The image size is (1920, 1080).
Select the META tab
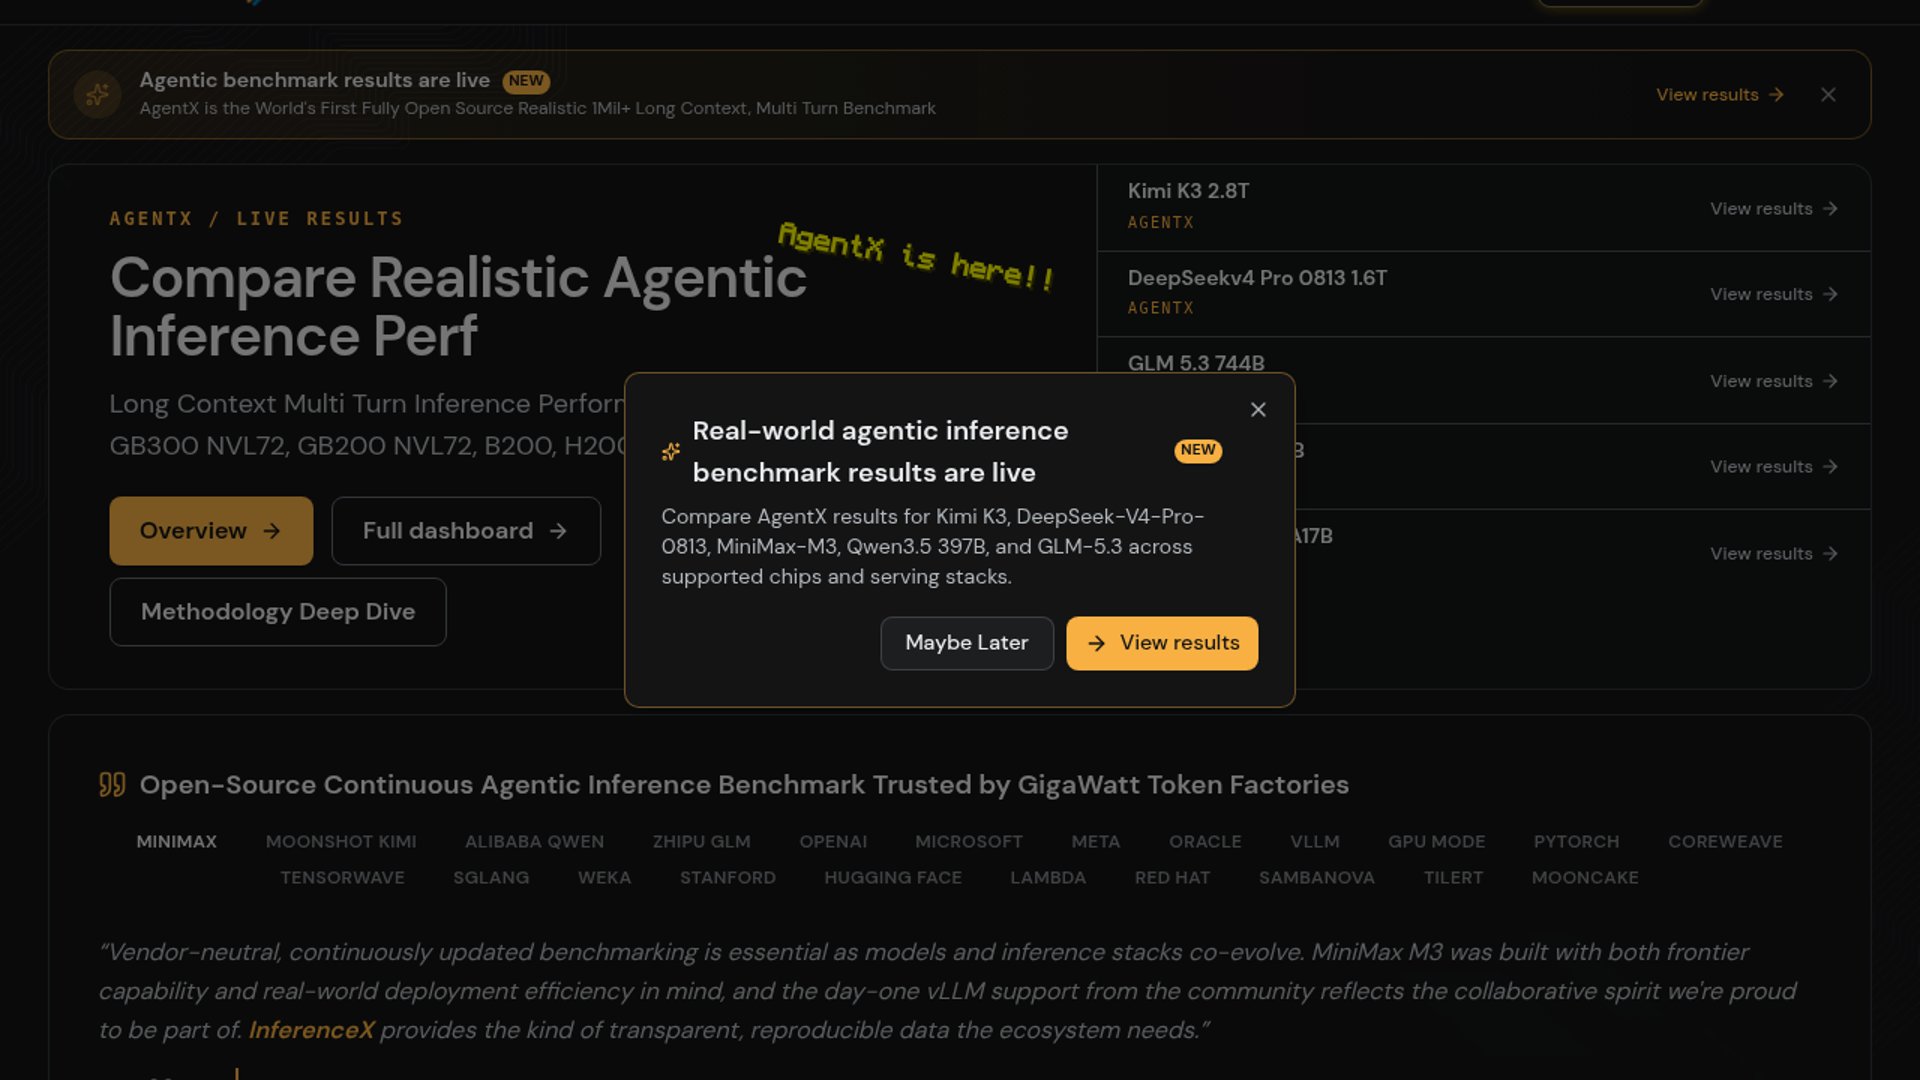(1096, 842)
